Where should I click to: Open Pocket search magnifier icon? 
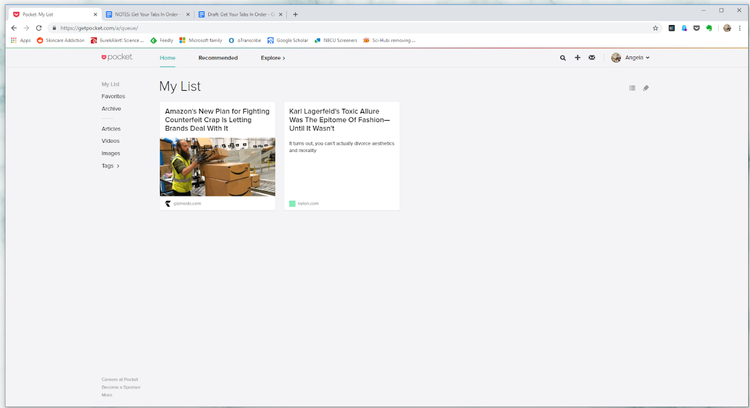click(563, 58)
